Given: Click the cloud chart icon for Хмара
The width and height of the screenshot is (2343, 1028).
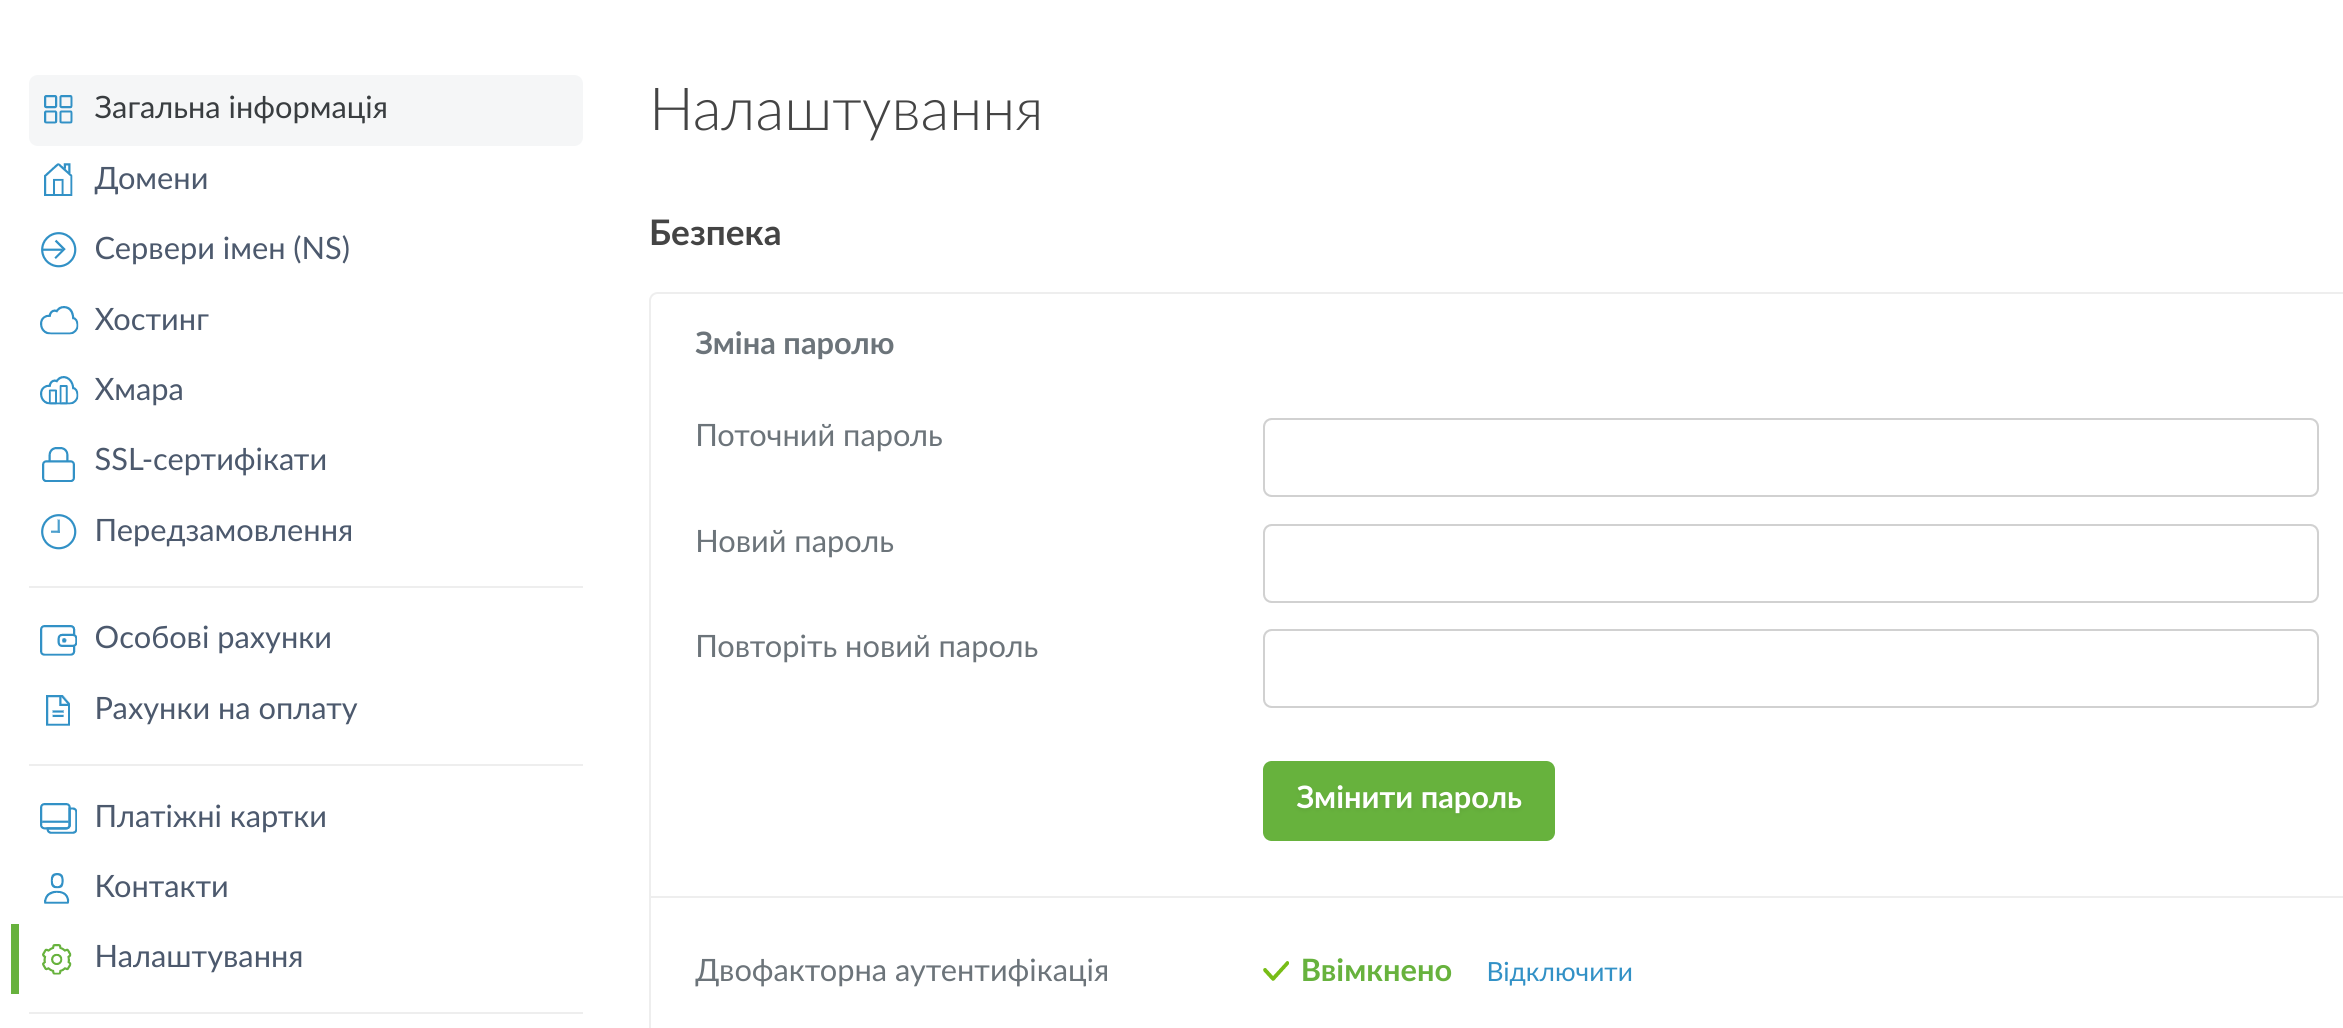Looking at the screenshot, I should [58, 391].
